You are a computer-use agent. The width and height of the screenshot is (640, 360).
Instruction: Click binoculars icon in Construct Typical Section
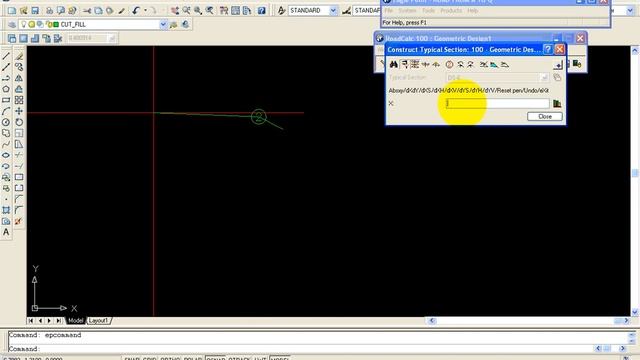pos(393,64)
